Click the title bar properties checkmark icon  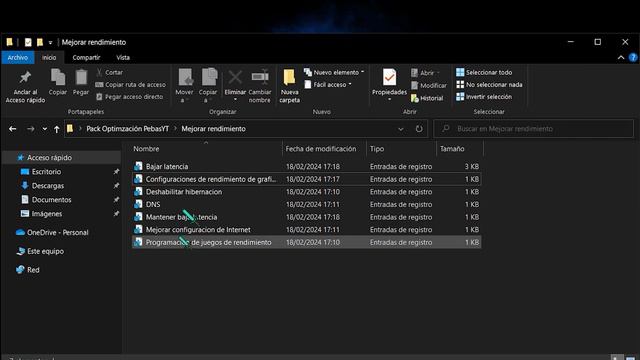(28, 42)
